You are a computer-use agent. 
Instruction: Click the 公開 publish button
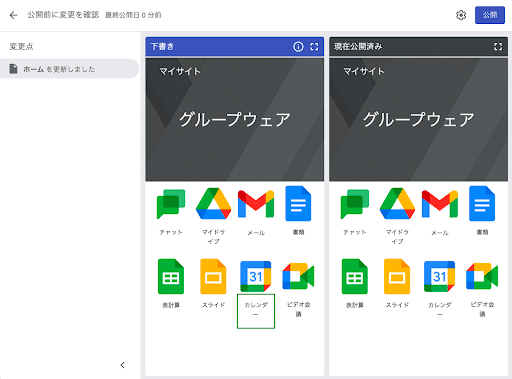tap(490, 15)
